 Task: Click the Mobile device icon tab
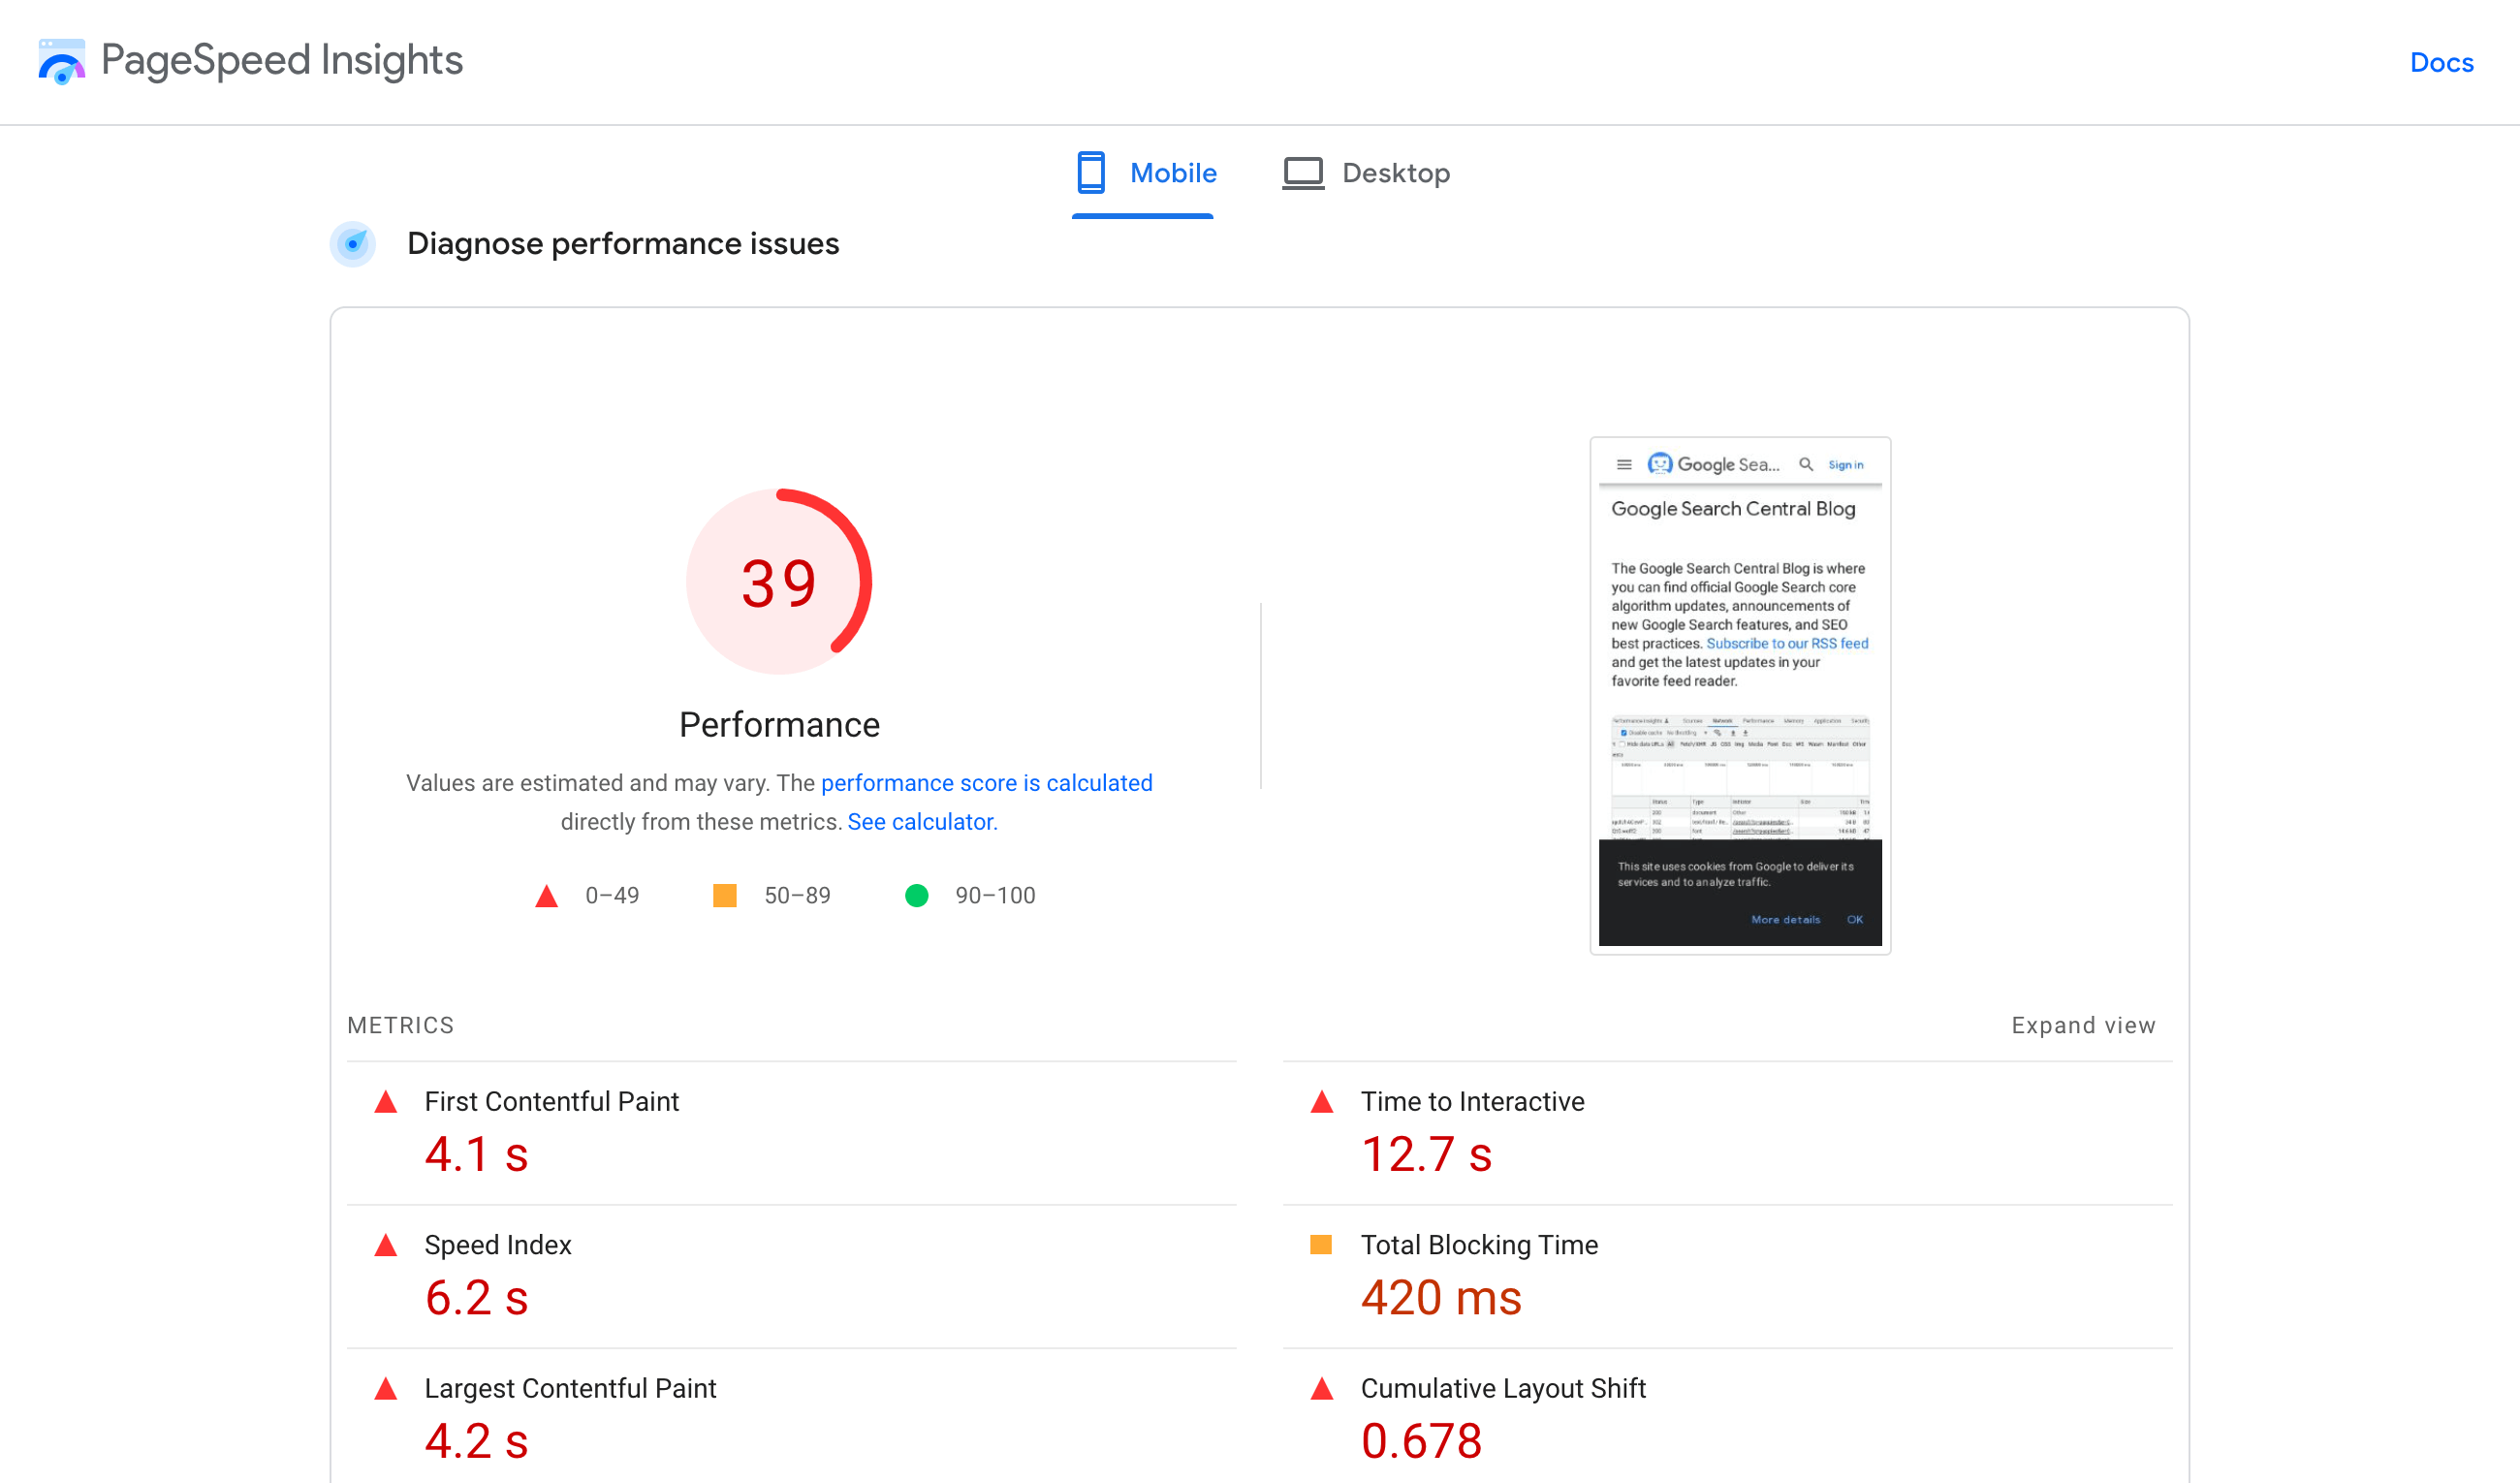click(1090, 172)
